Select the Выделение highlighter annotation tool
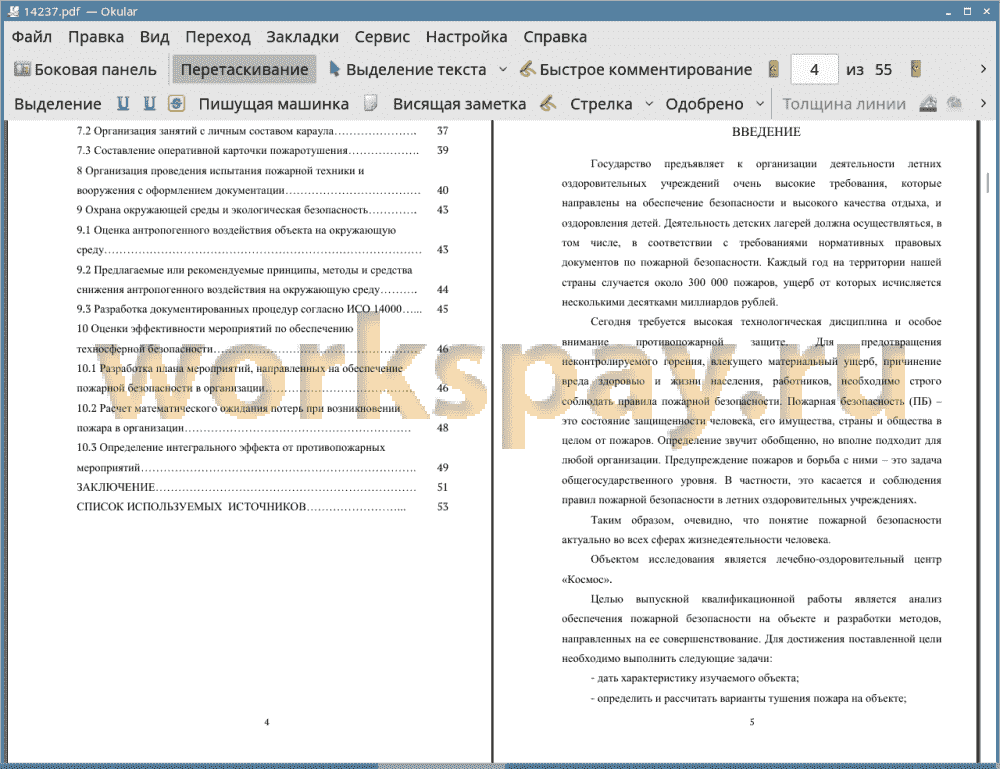1000x769 pixels. [57, 104]
